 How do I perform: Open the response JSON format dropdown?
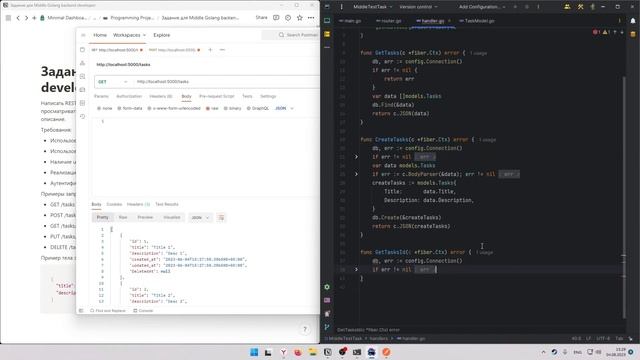200,218
